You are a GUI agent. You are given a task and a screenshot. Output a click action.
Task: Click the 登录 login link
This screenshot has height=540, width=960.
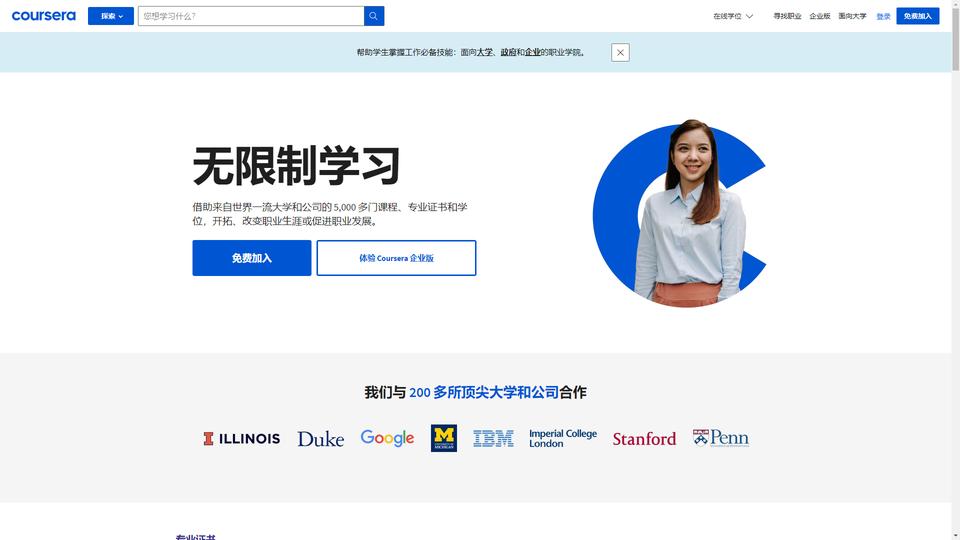click(883, 17)
